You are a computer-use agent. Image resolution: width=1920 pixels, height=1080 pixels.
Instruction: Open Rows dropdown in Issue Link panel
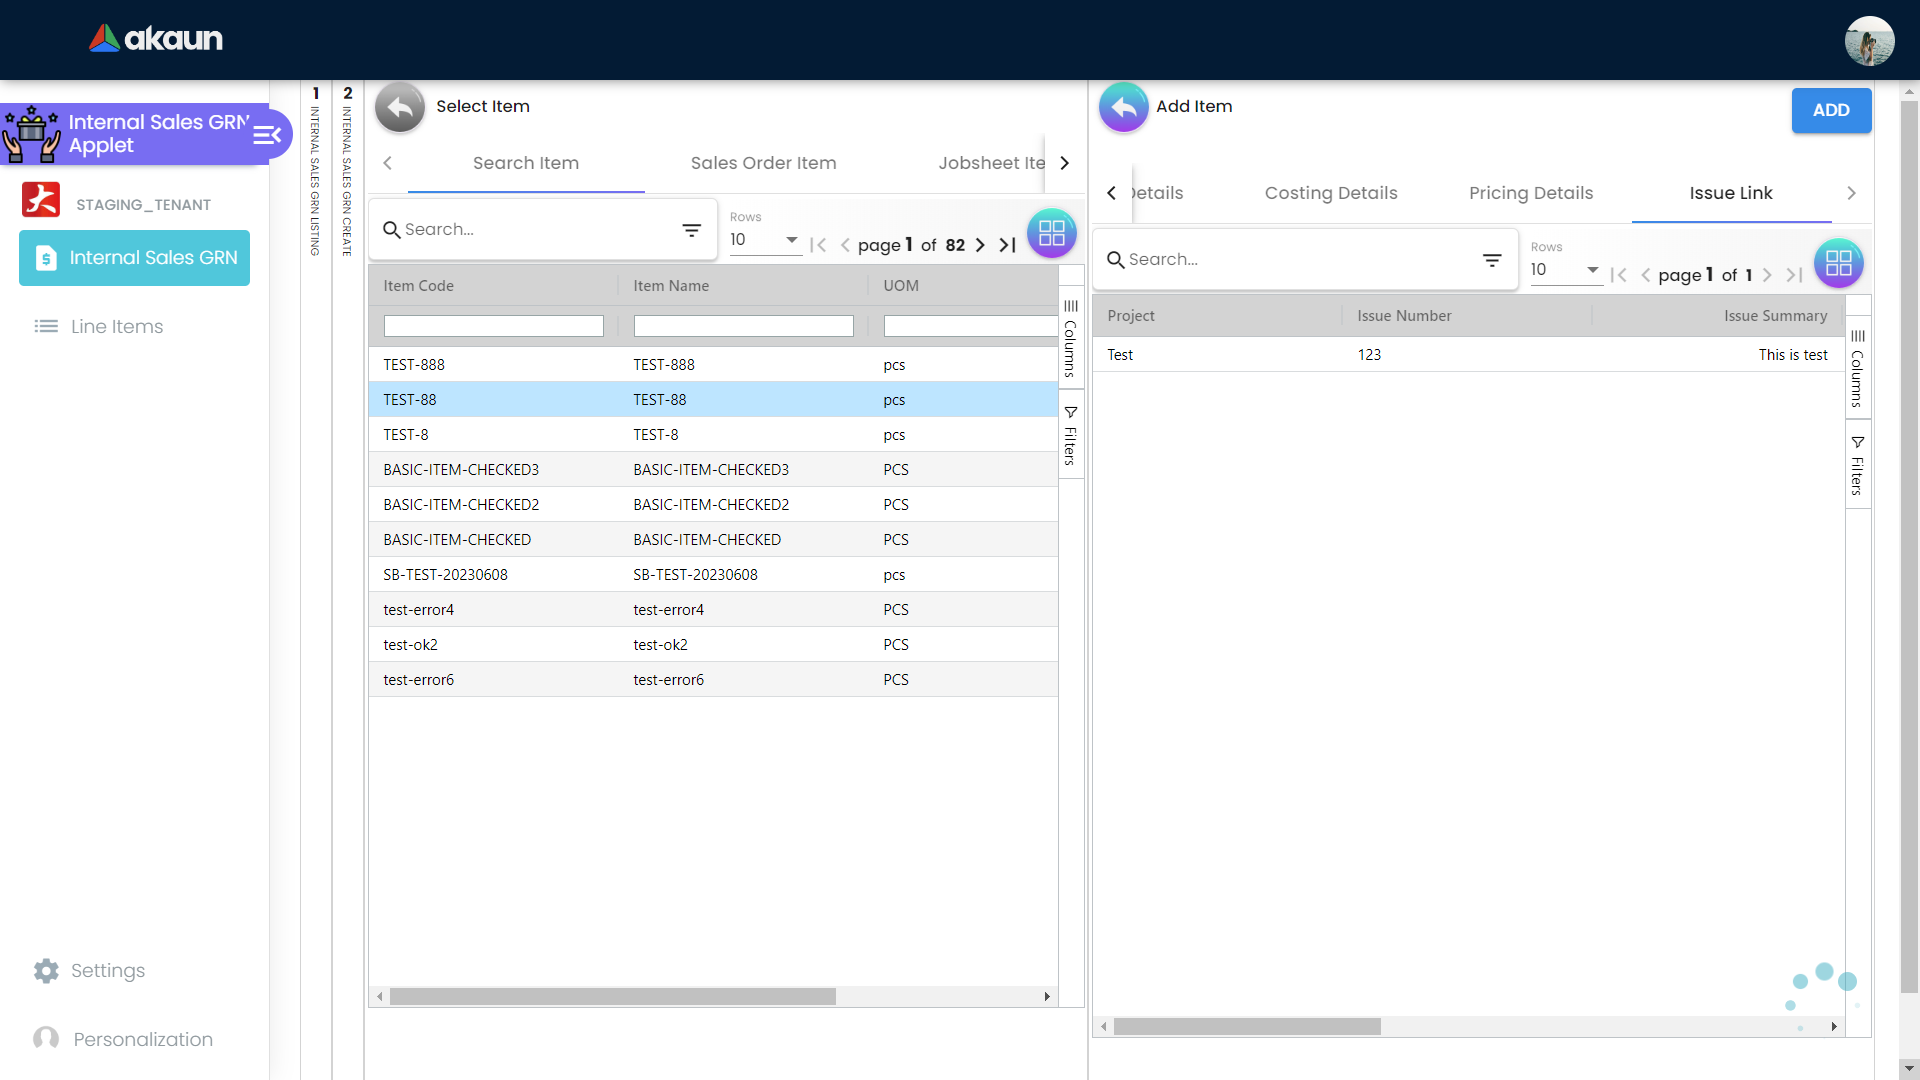pyautogui.click(x=1565, y=270)
